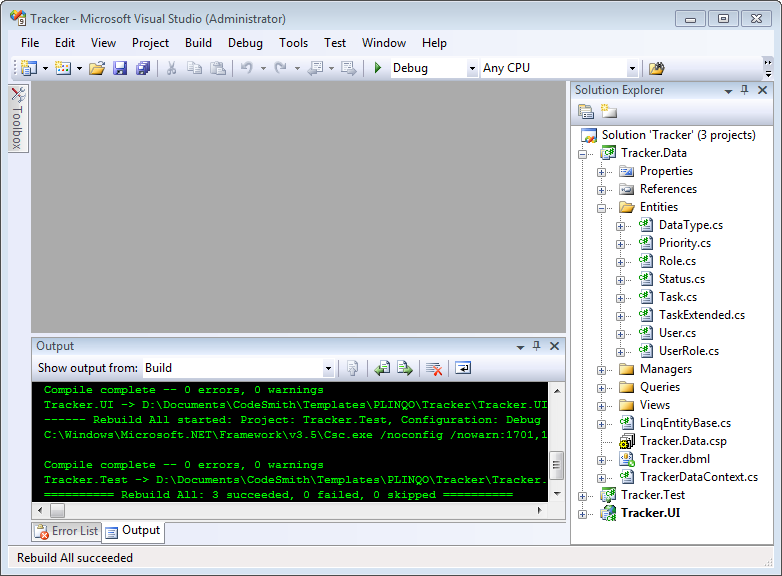782x576 pixels.
Task: Collapse the Entities folder
Action: (x=601, y=208)
